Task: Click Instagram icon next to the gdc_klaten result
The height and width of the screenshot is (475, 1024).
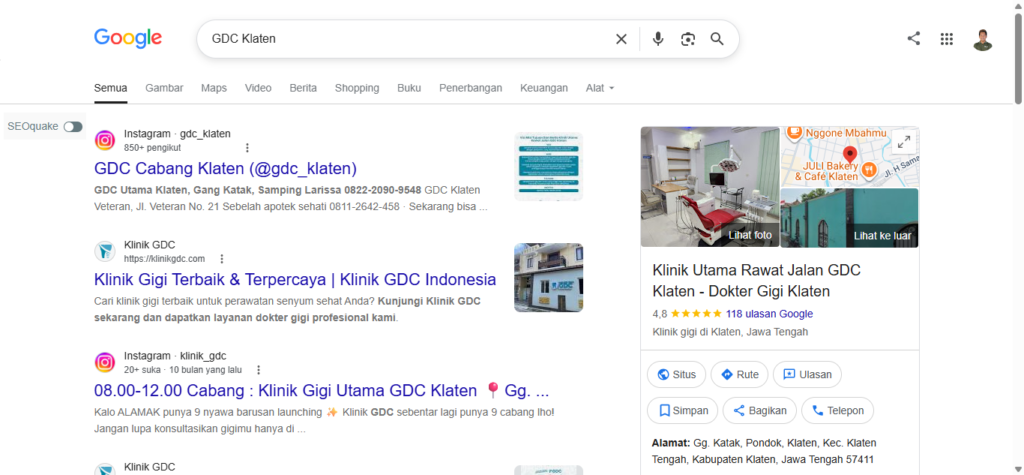Action: point(104,140)
